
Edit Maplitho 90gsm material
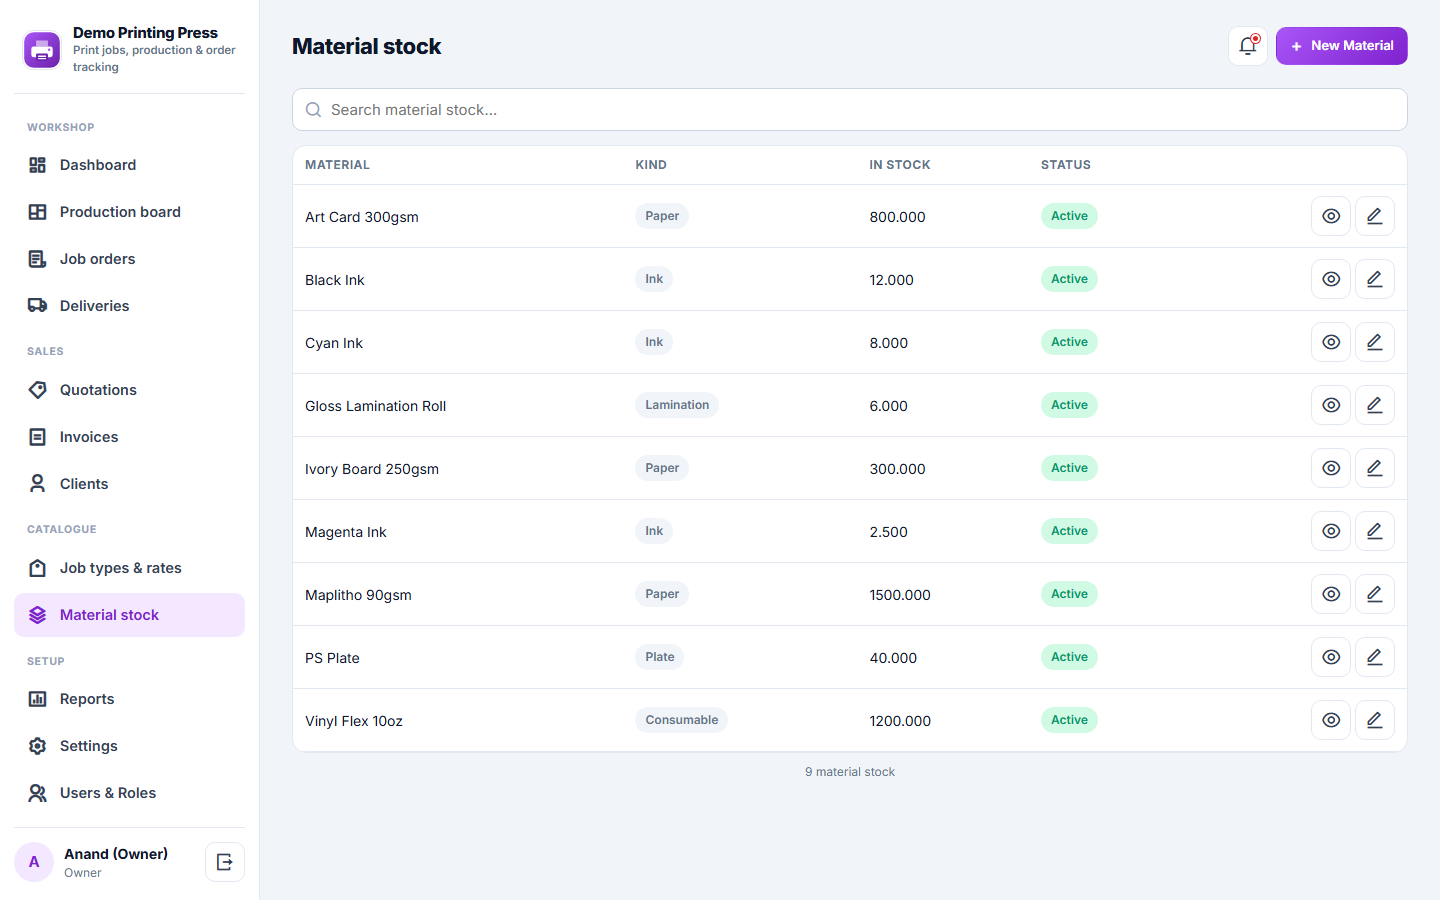point(1375,594)
